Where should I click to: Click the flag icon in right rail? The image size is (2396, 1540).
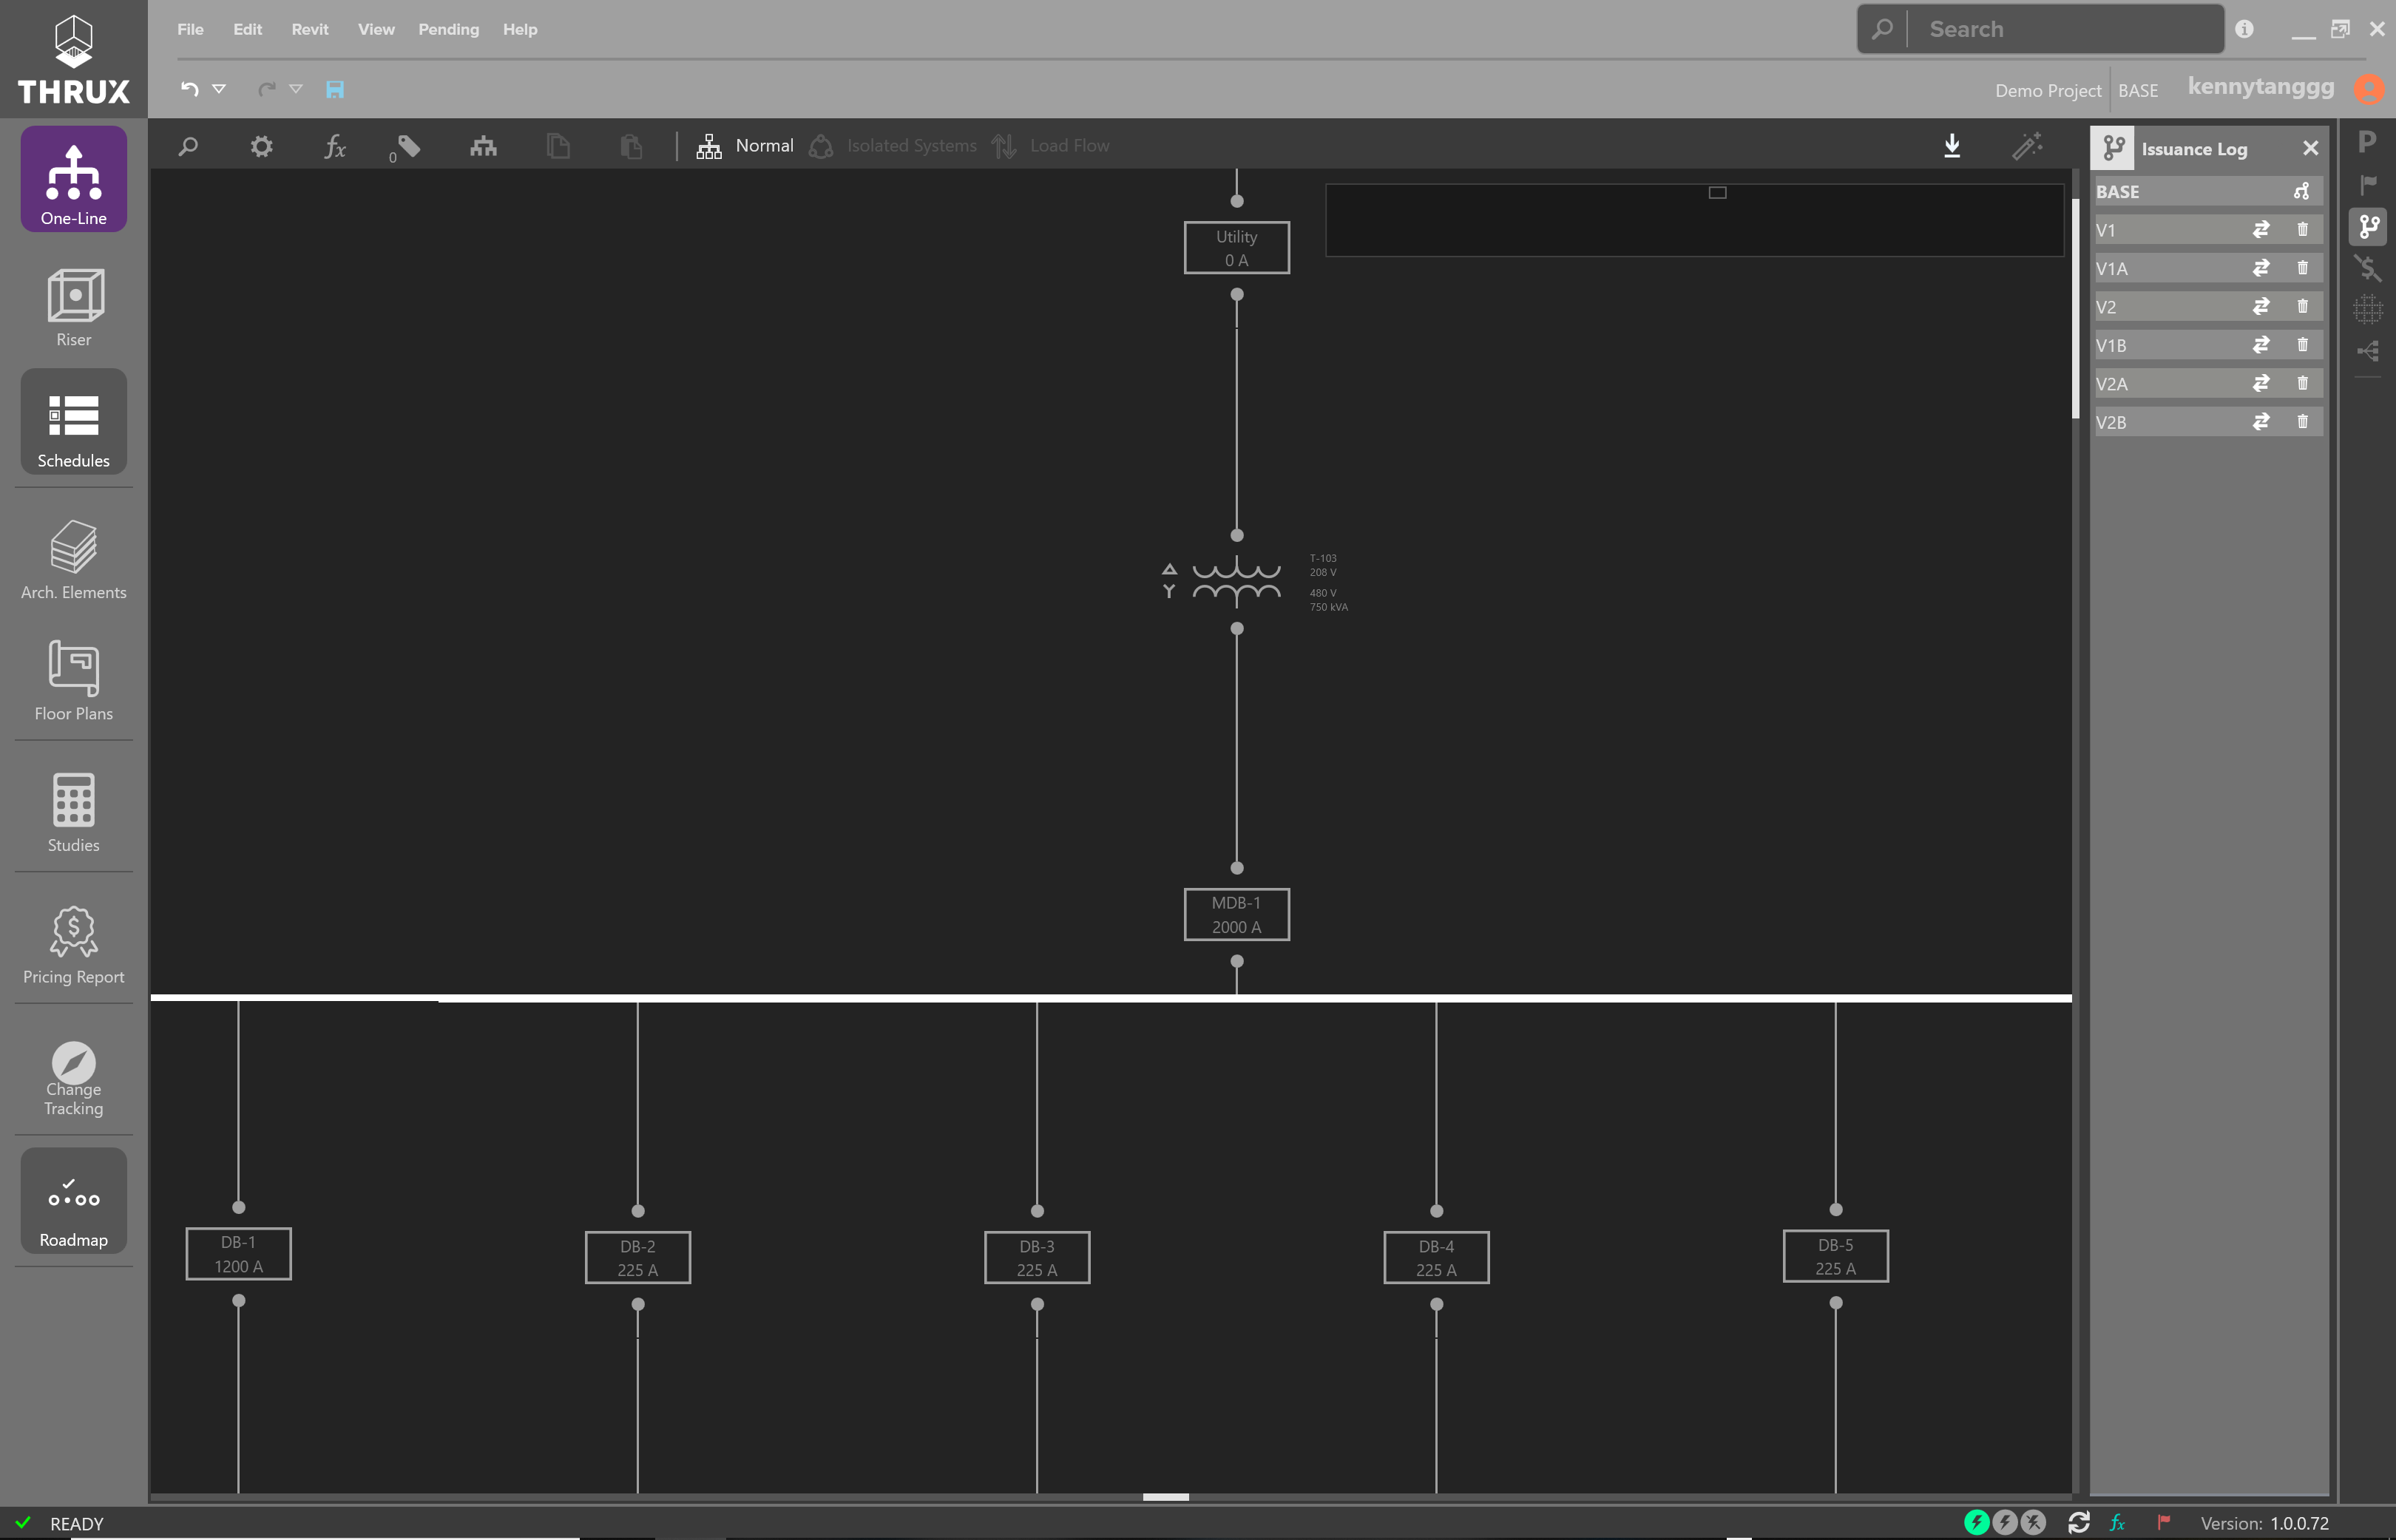(2367, 184)
